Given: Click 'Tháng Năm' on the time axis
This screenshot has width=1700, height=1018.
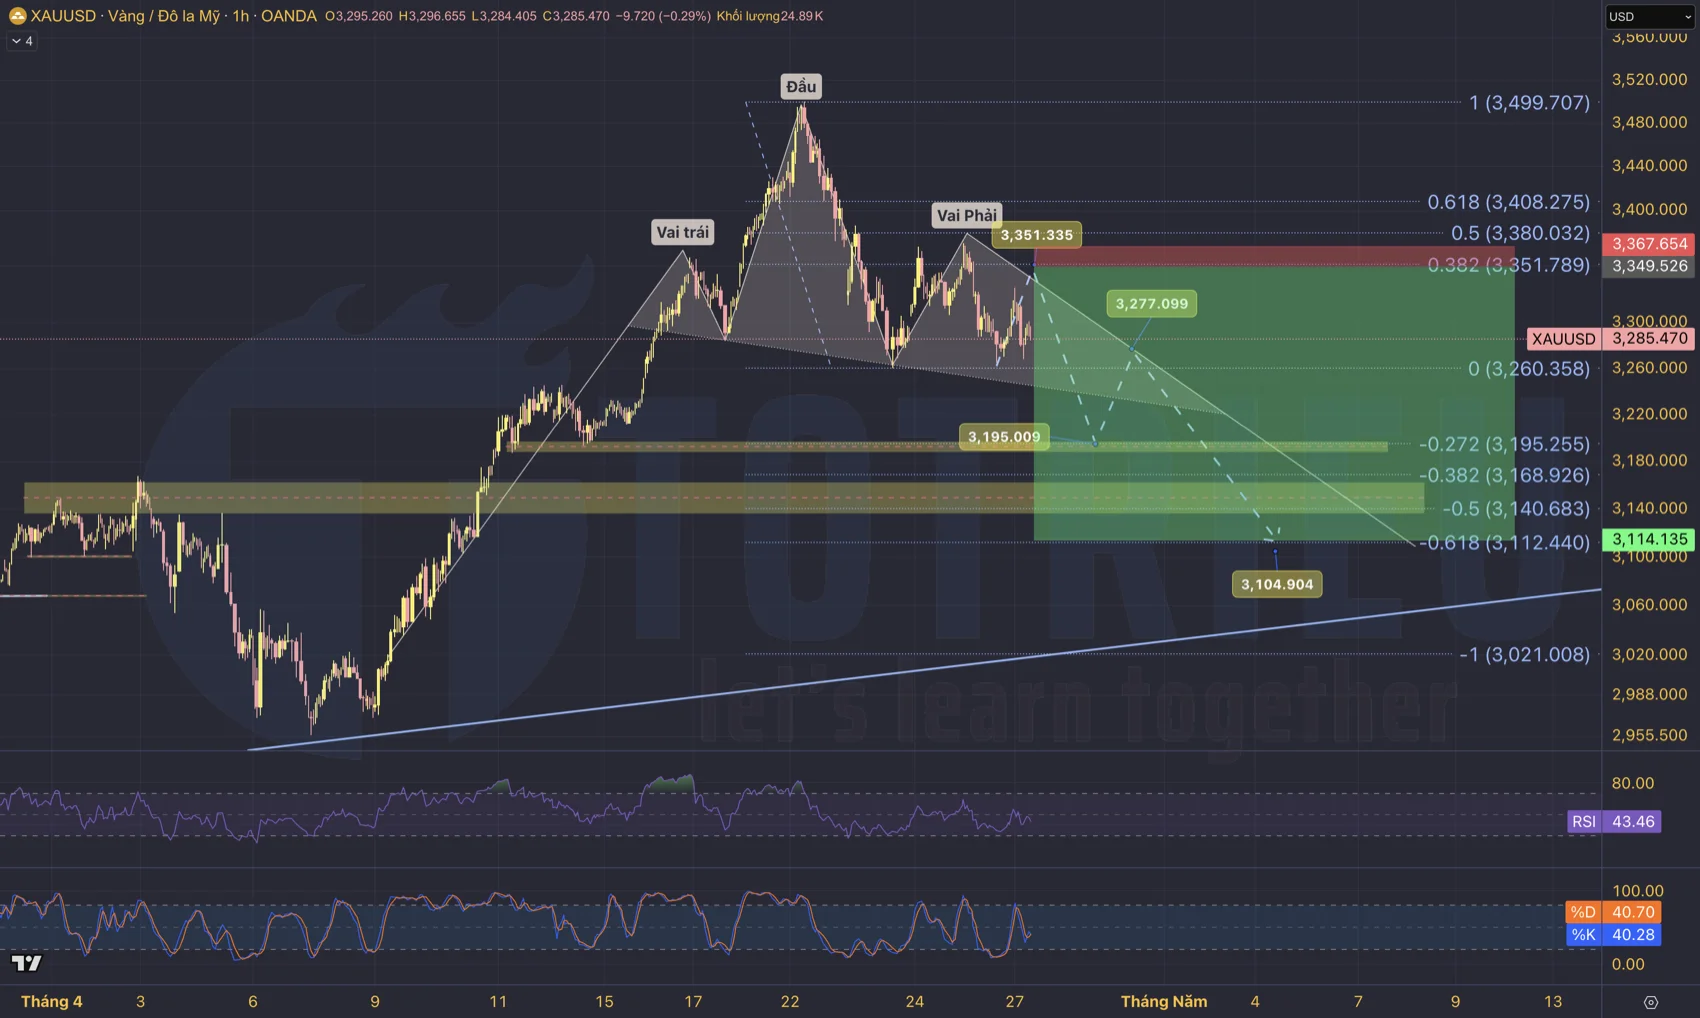Looking at the screenshot, I should point(1163,1002).
